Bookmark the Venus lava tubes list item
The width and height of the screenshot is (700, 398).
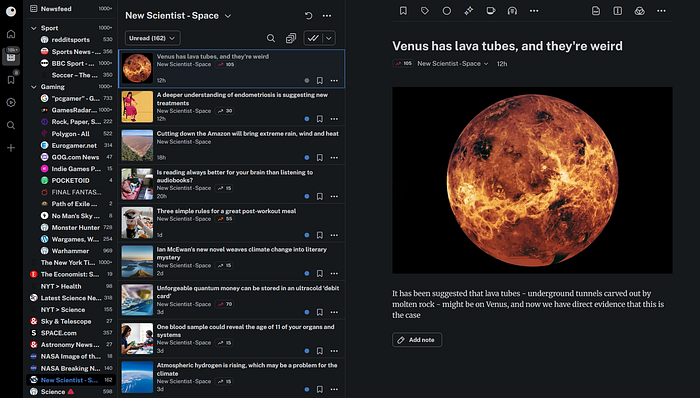(x=320, y=81)
